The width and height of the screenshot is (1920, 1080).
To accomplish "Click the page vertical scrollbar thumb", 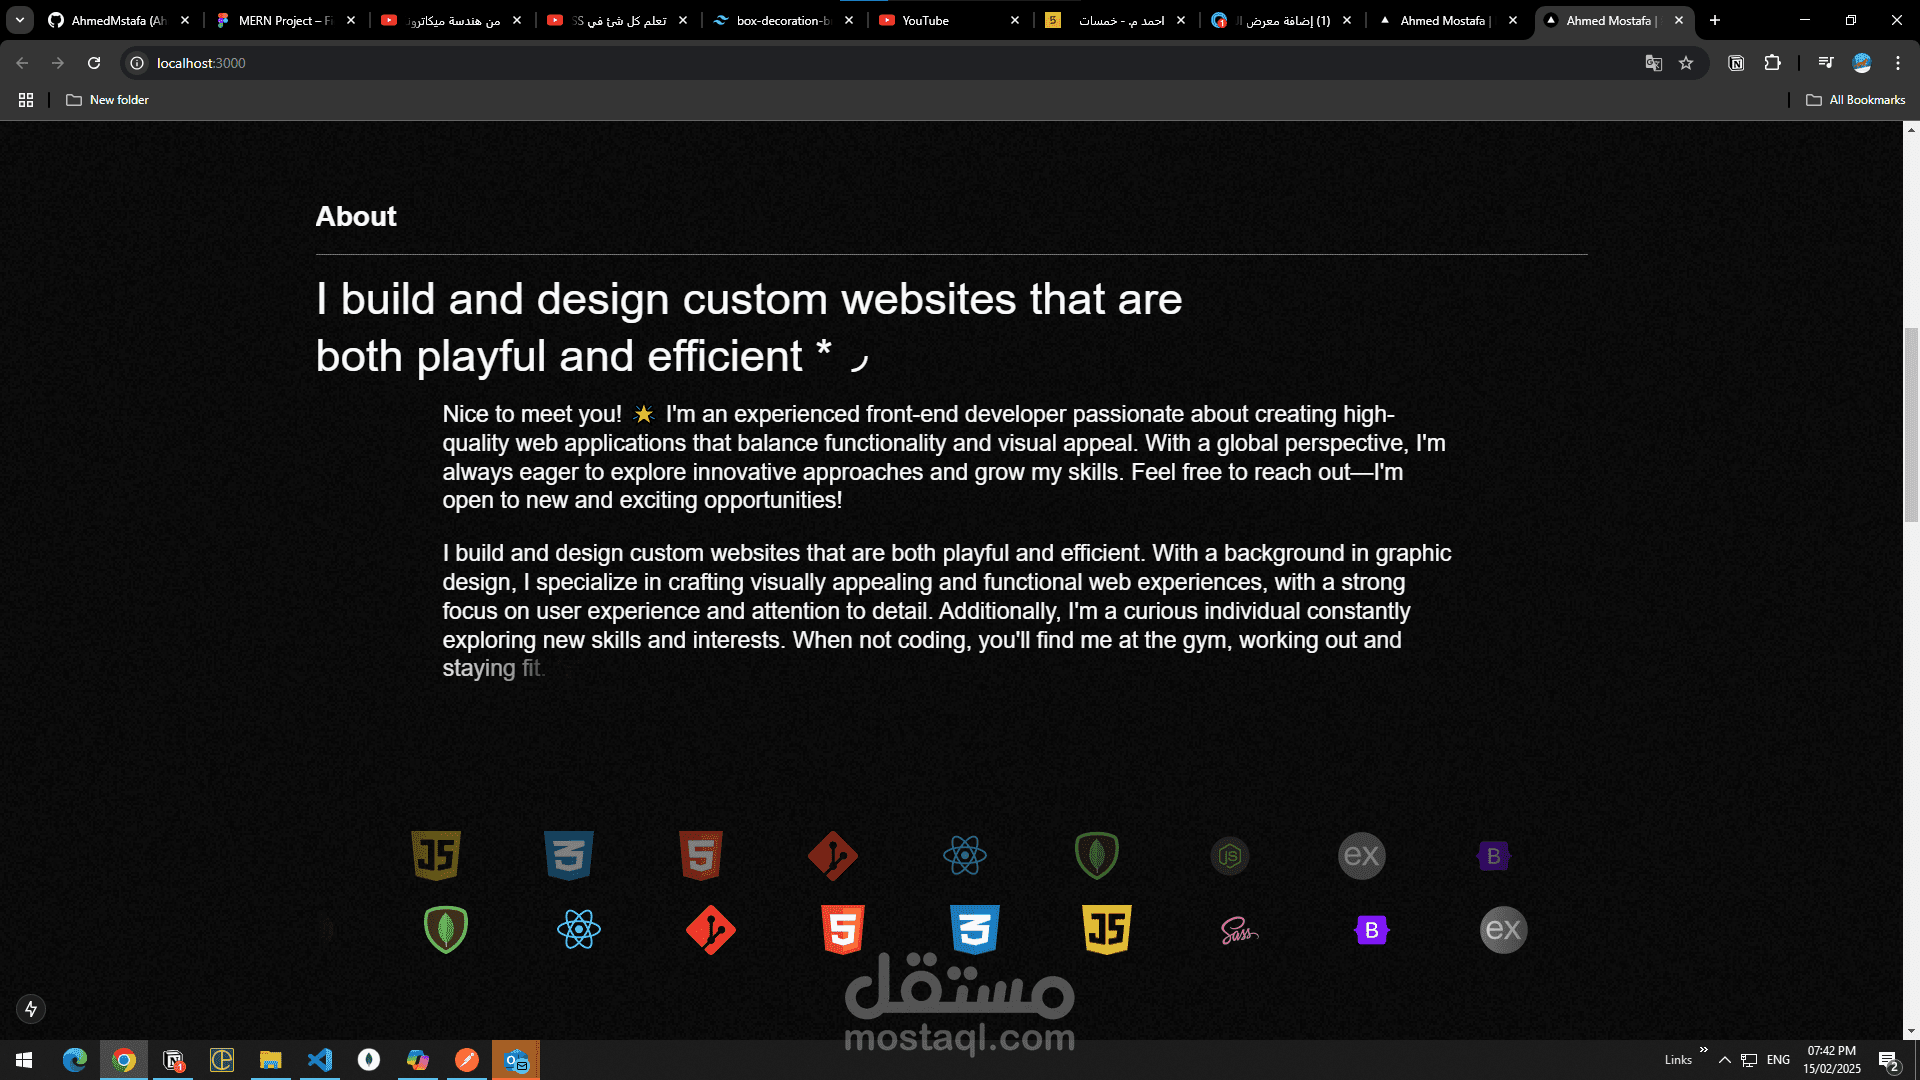I will pos(1911,425).
